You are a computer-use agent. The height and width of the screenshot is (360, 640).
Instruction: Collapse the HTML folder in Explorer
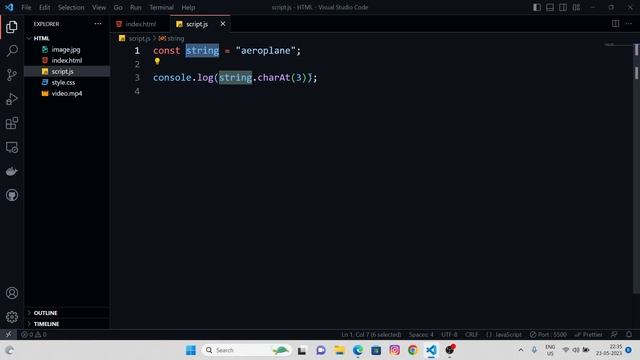[67, 38]
